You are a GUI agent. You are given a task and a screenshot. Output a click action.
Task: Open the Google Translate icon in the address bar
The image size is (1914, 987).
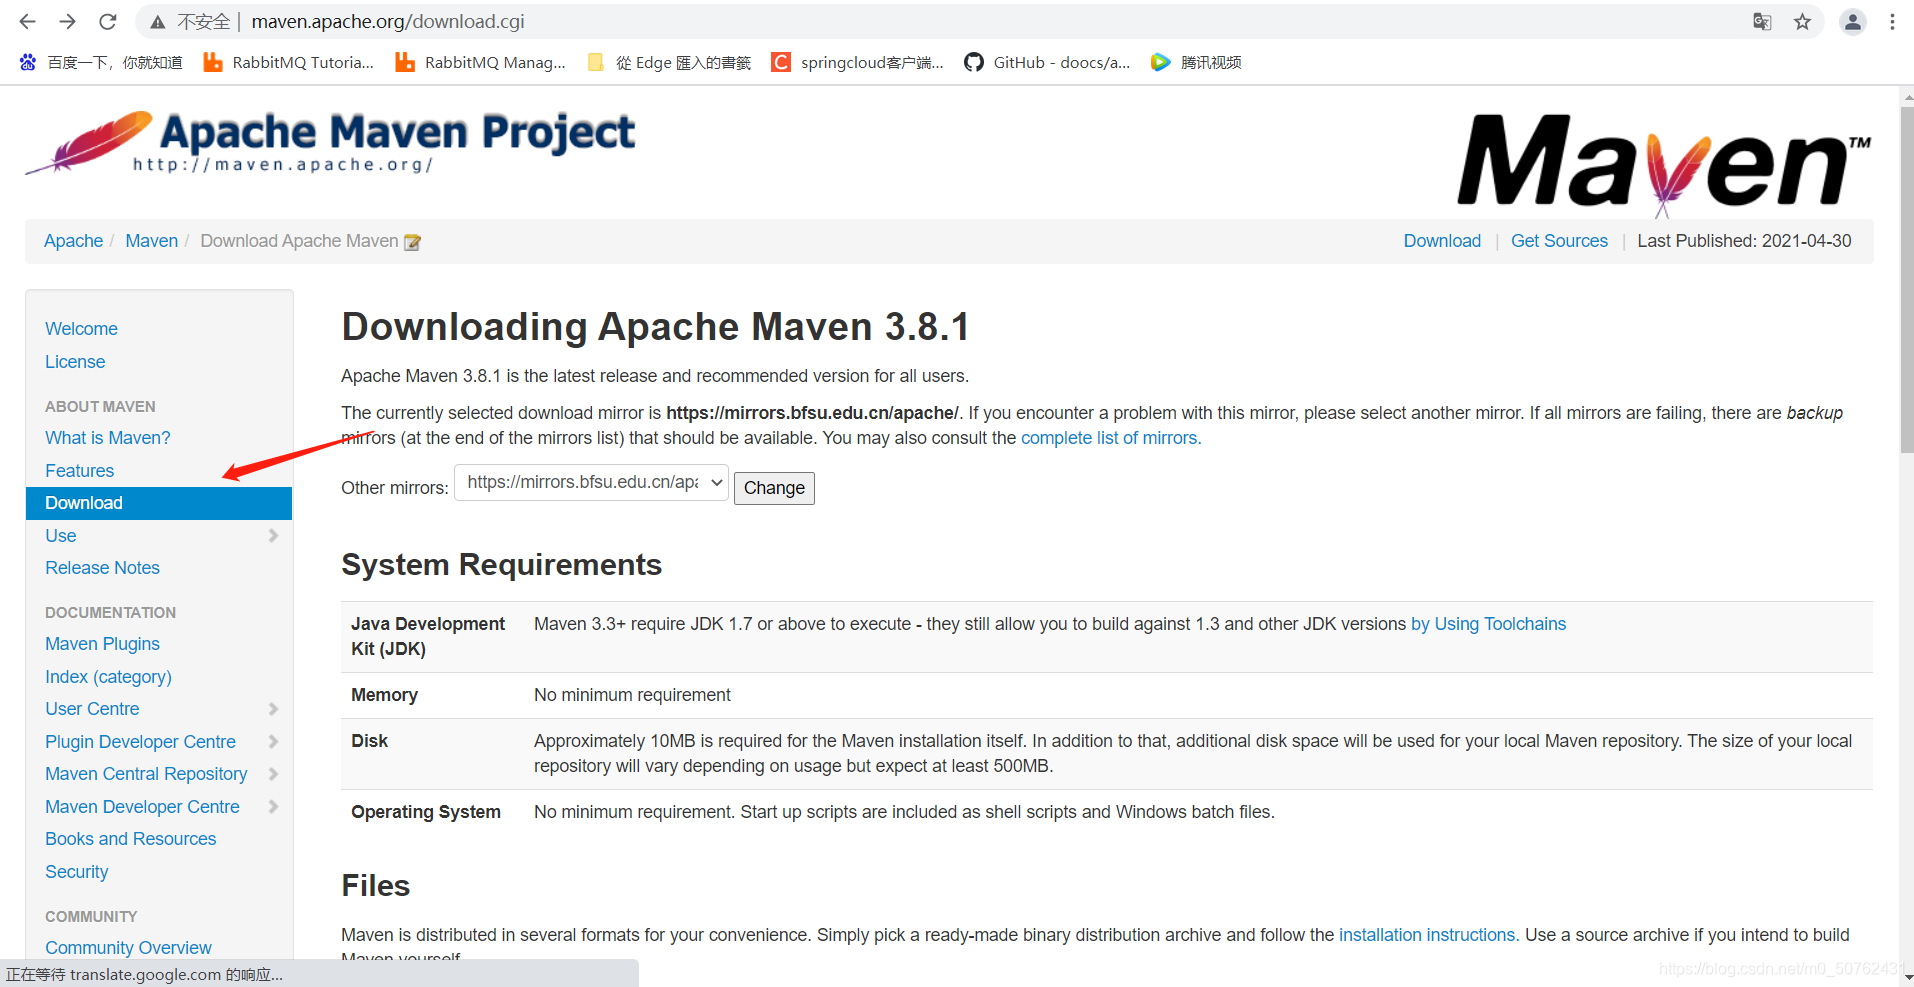click(1762, 22)
